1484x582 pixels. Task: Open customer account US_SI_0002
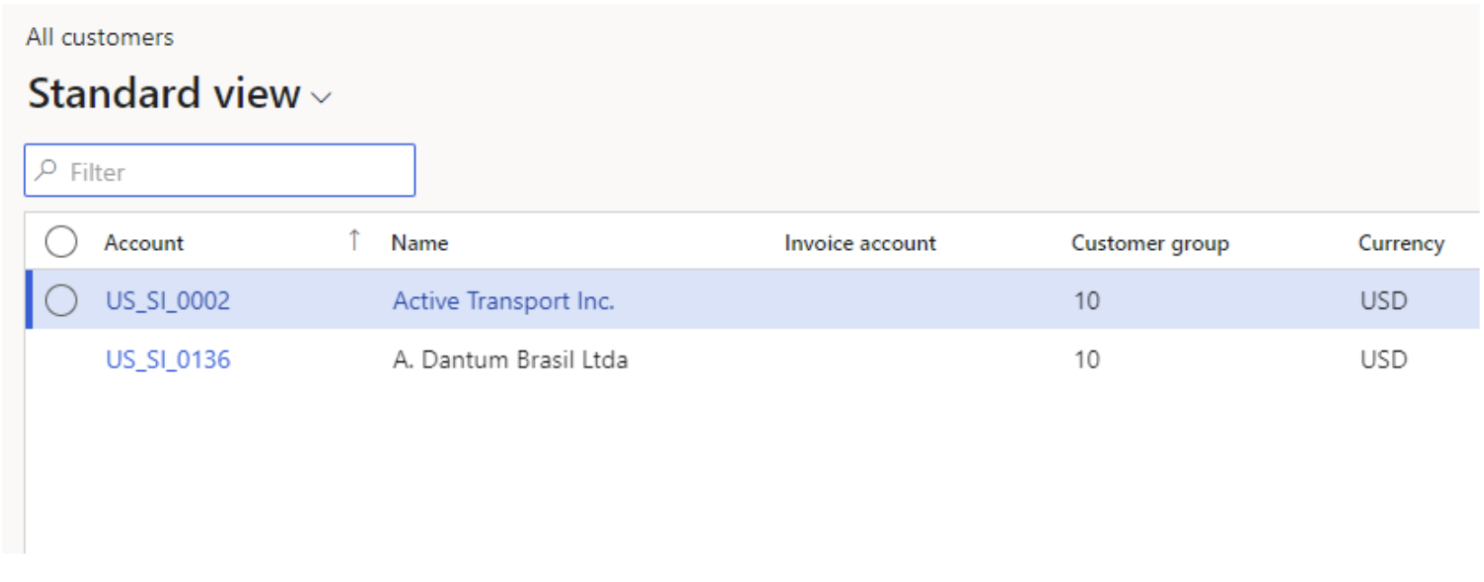tap(168, 301)
